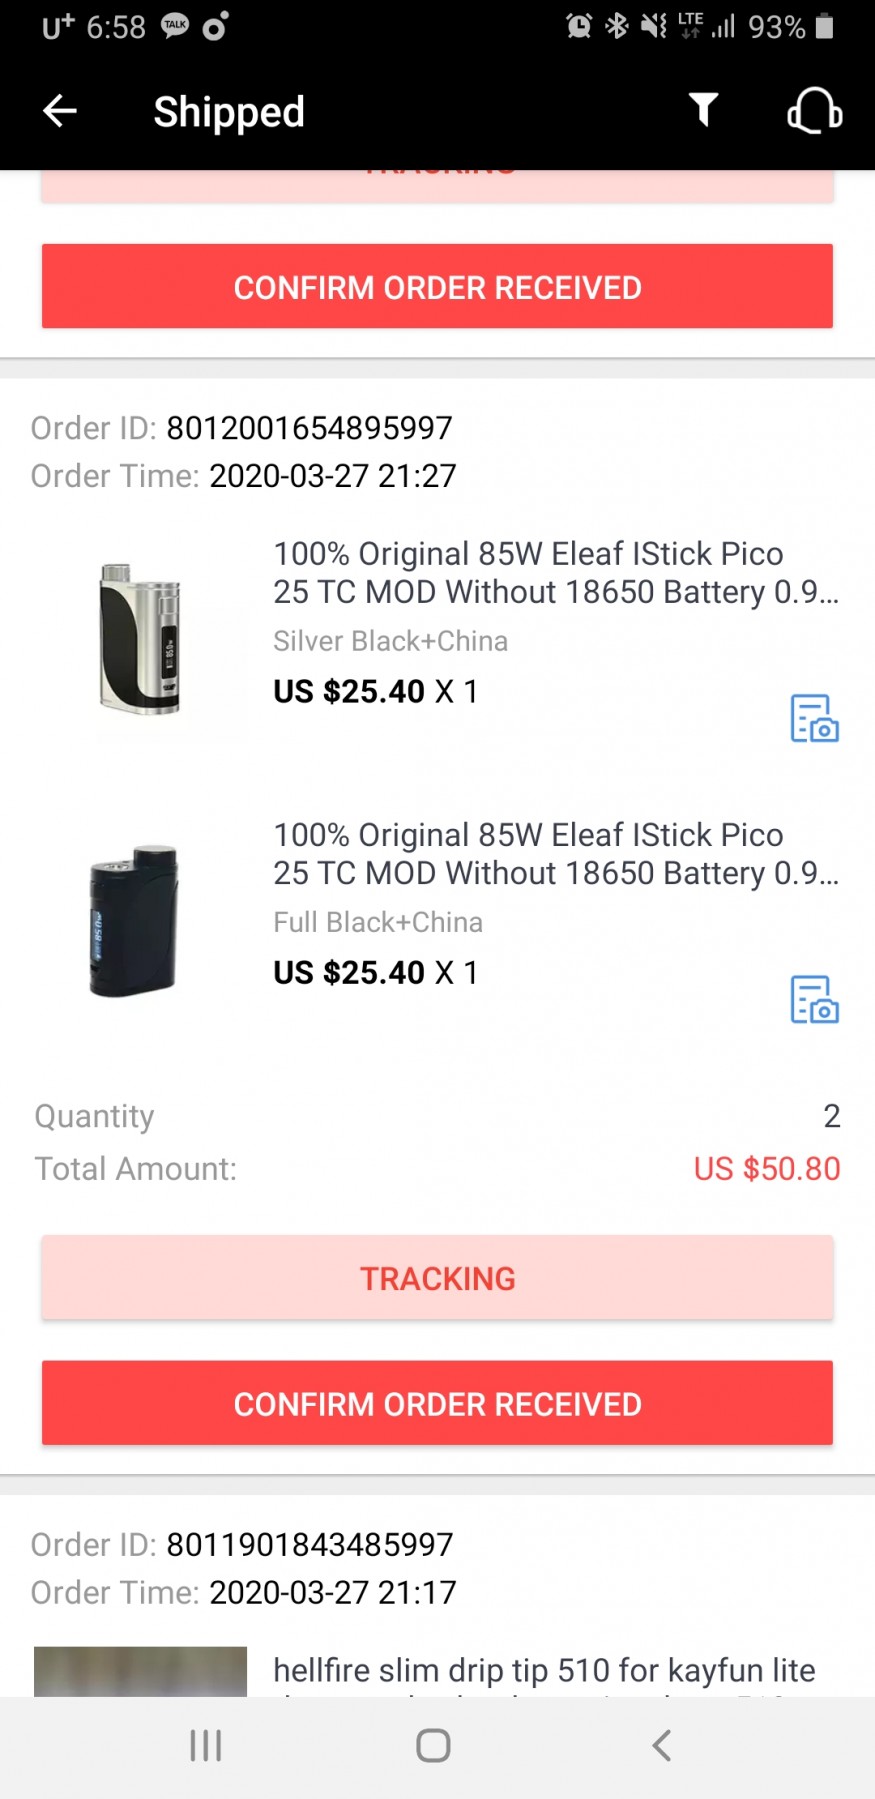Open Full Black+China IStick Pico product title
Viewport: 875px width, 1799px height.
click(x=555, y=854)
